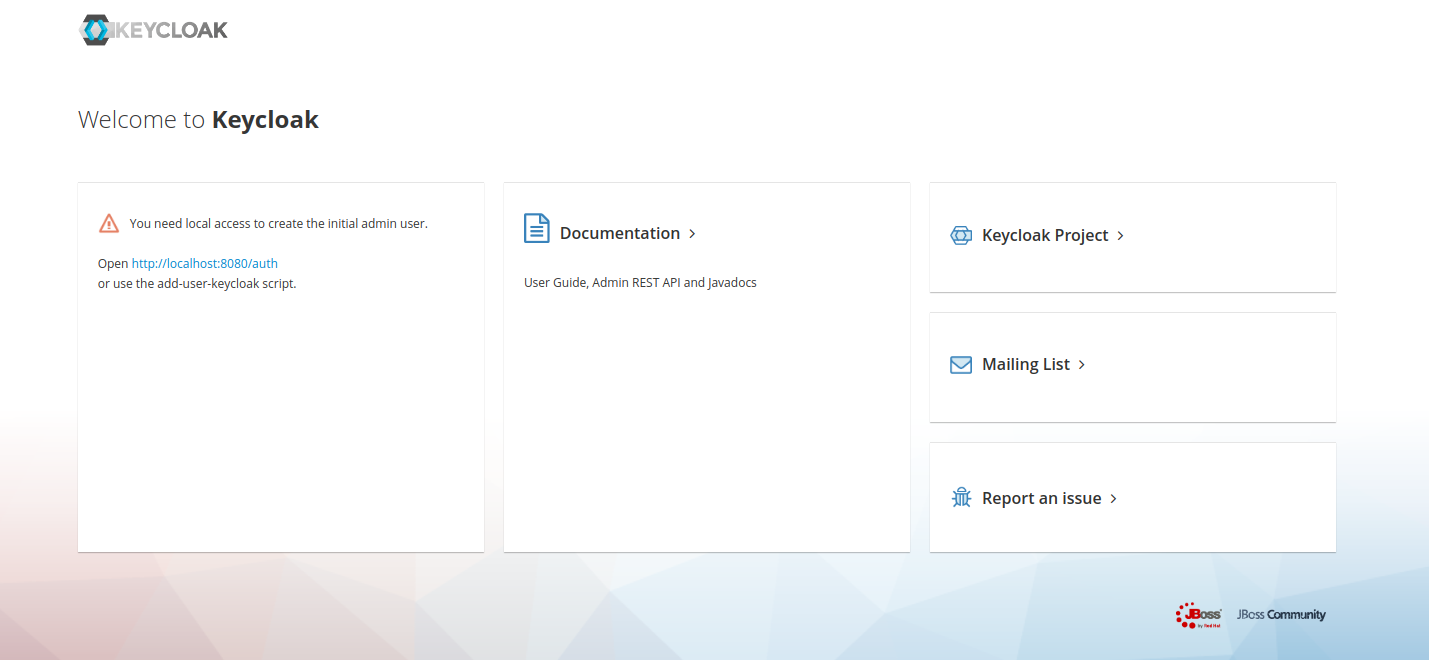The height and width of the screenshot is (660, 1429).
Task: Click the warning triangle icon
Action: click(109, 223)
